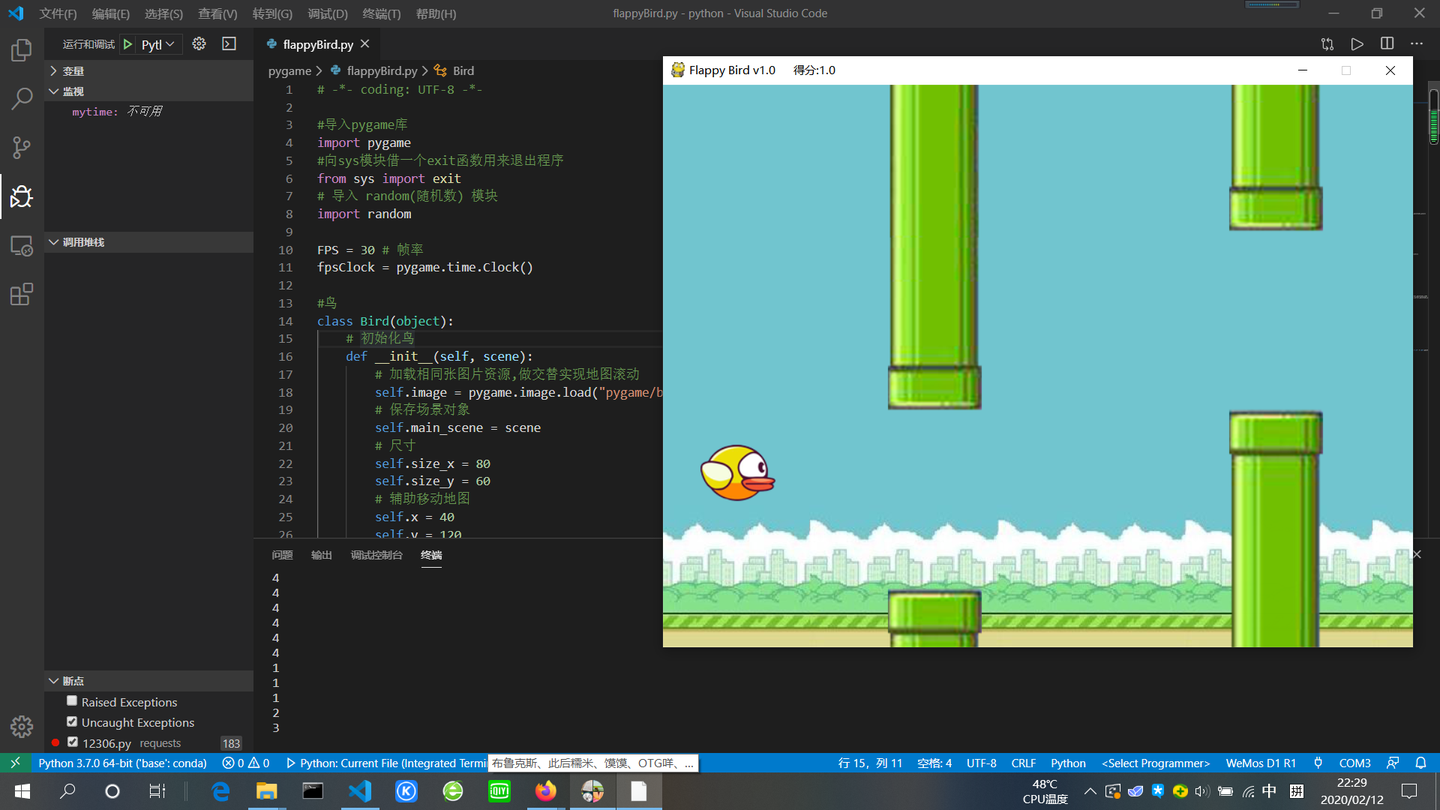Click the debug settings gear icon
The height and width of the screenshot is (810, 1440).
198,44
